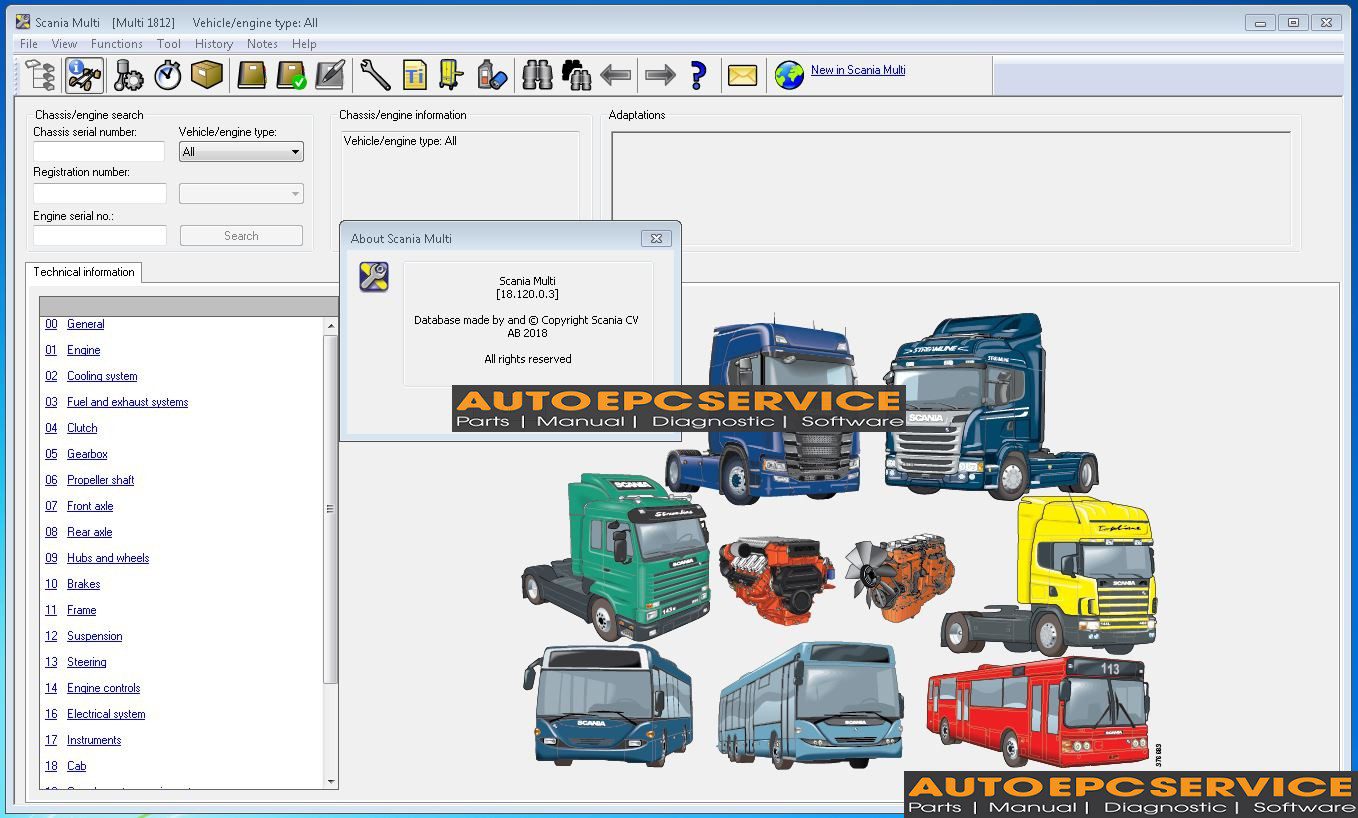Expand the disabled dropdown beside Registration number

(241, 194)
